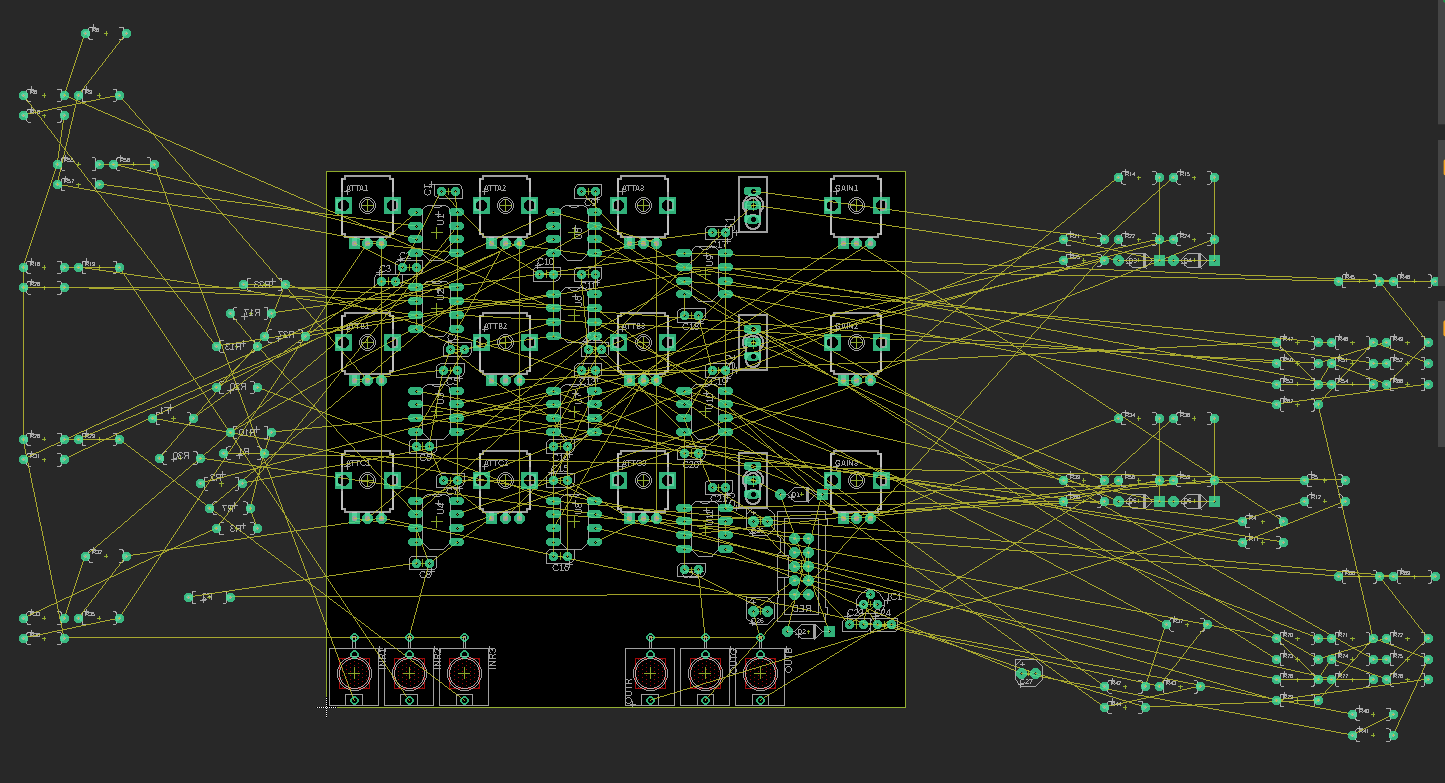Select the GAIN1 potentiometer footprint
The width and height of the screenshot is (1445, 783).
[856, 210]
